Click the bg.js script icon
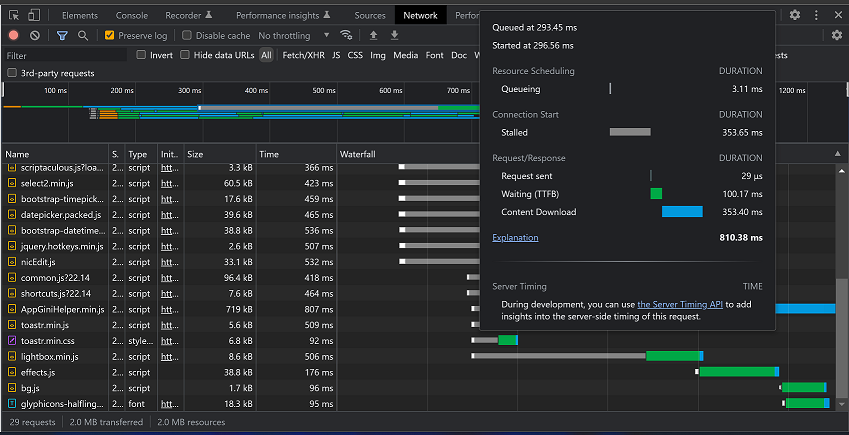Image resolution: width=849 pixels, height=435 pixels. [12, 388]
